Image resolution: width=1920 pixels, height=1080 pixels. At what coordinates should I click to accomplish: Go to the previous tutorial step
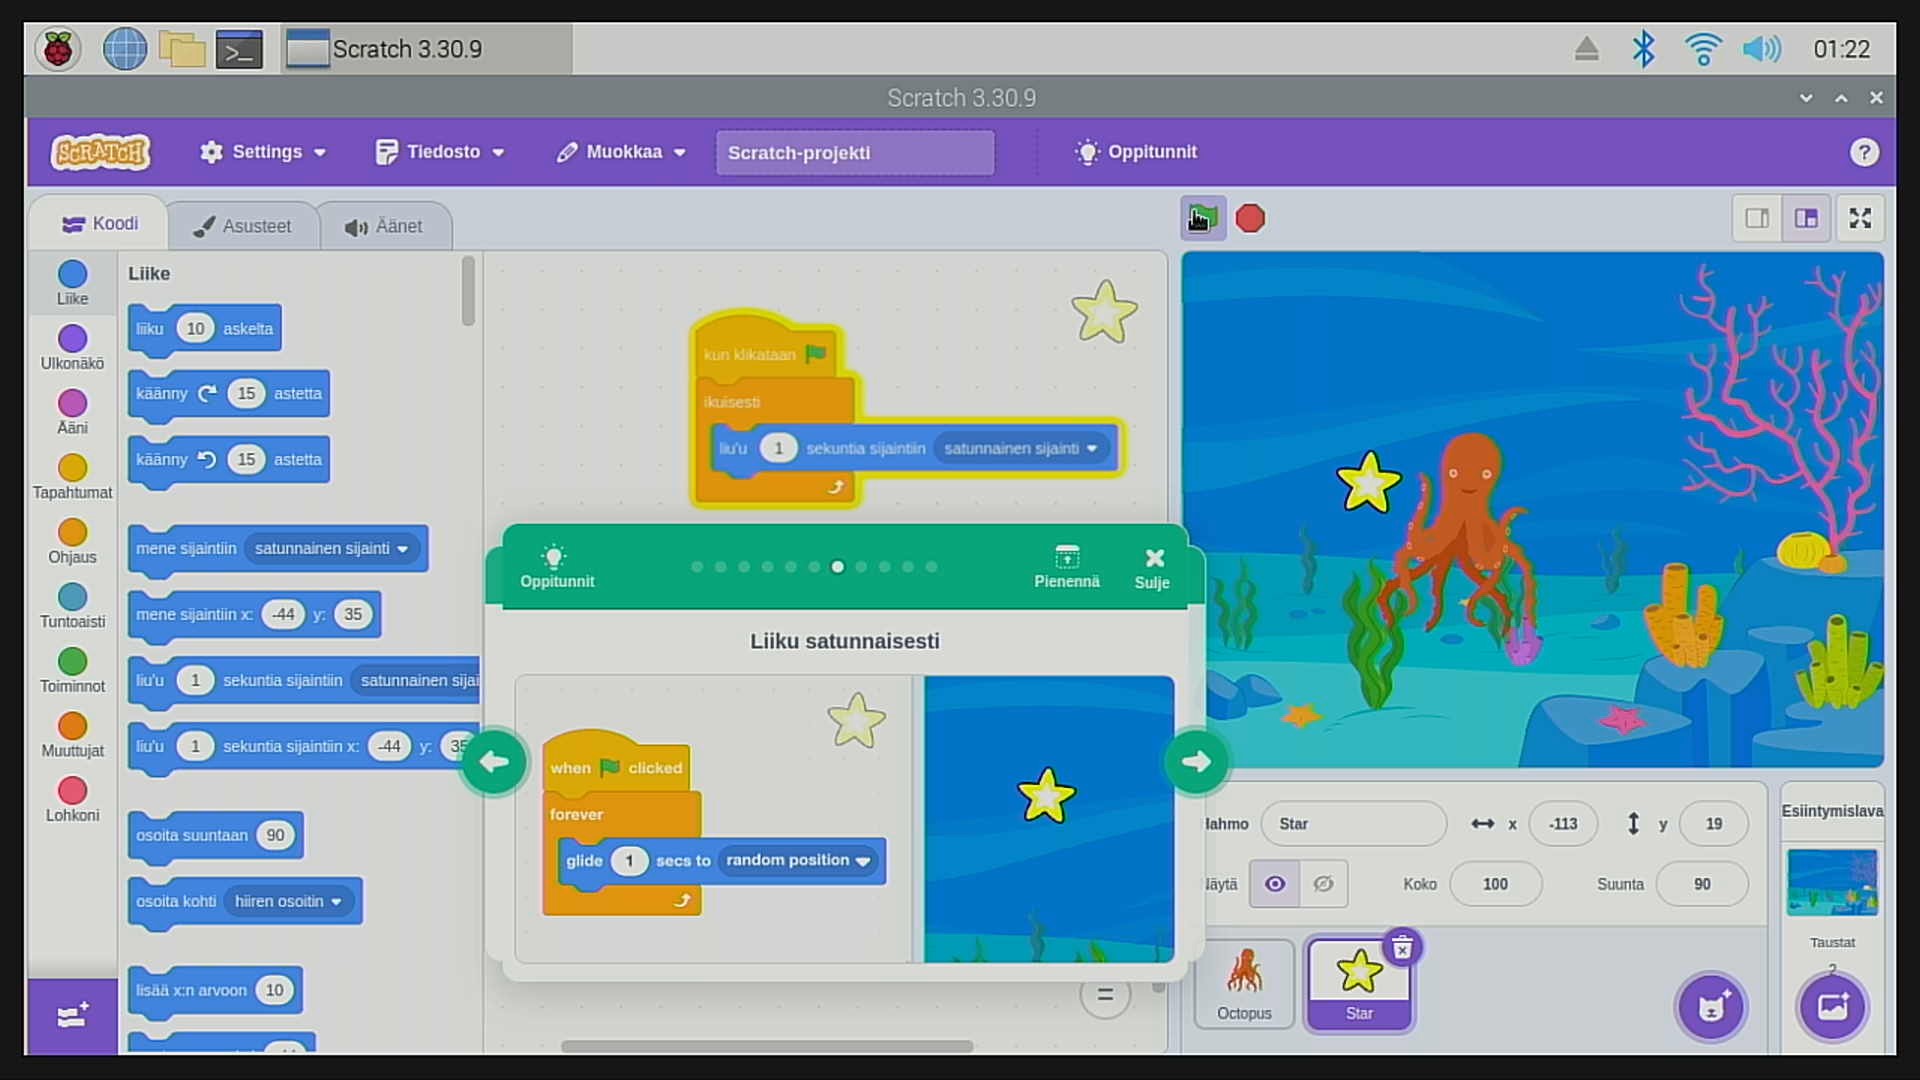(x=494, y=762)
